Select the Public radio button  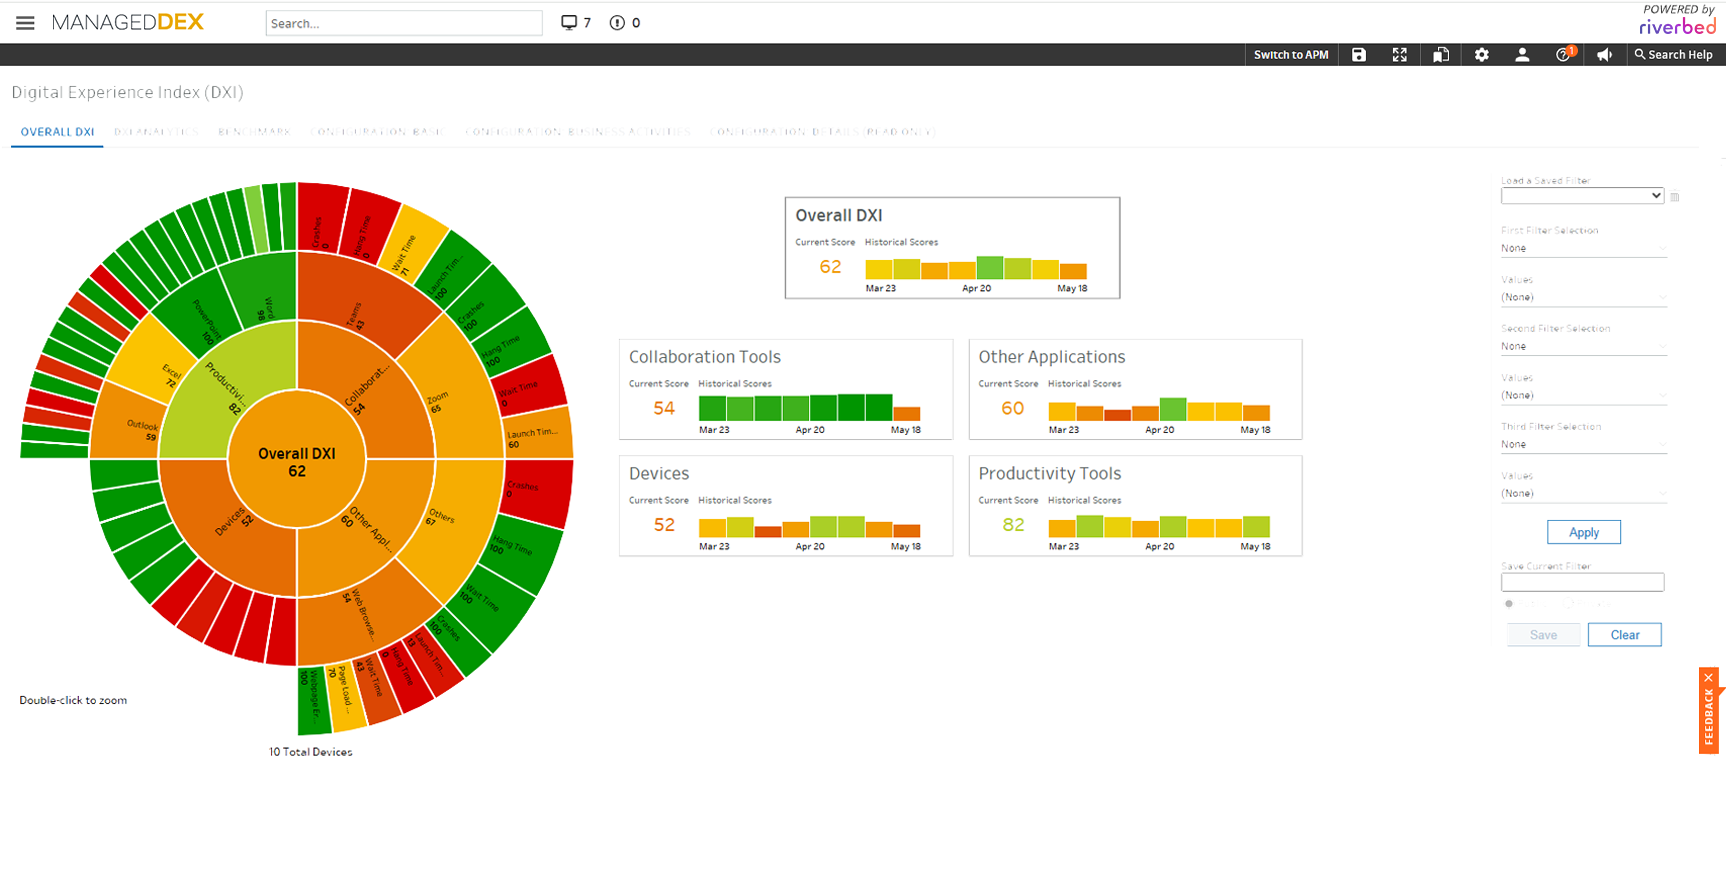click(1509, 604)
